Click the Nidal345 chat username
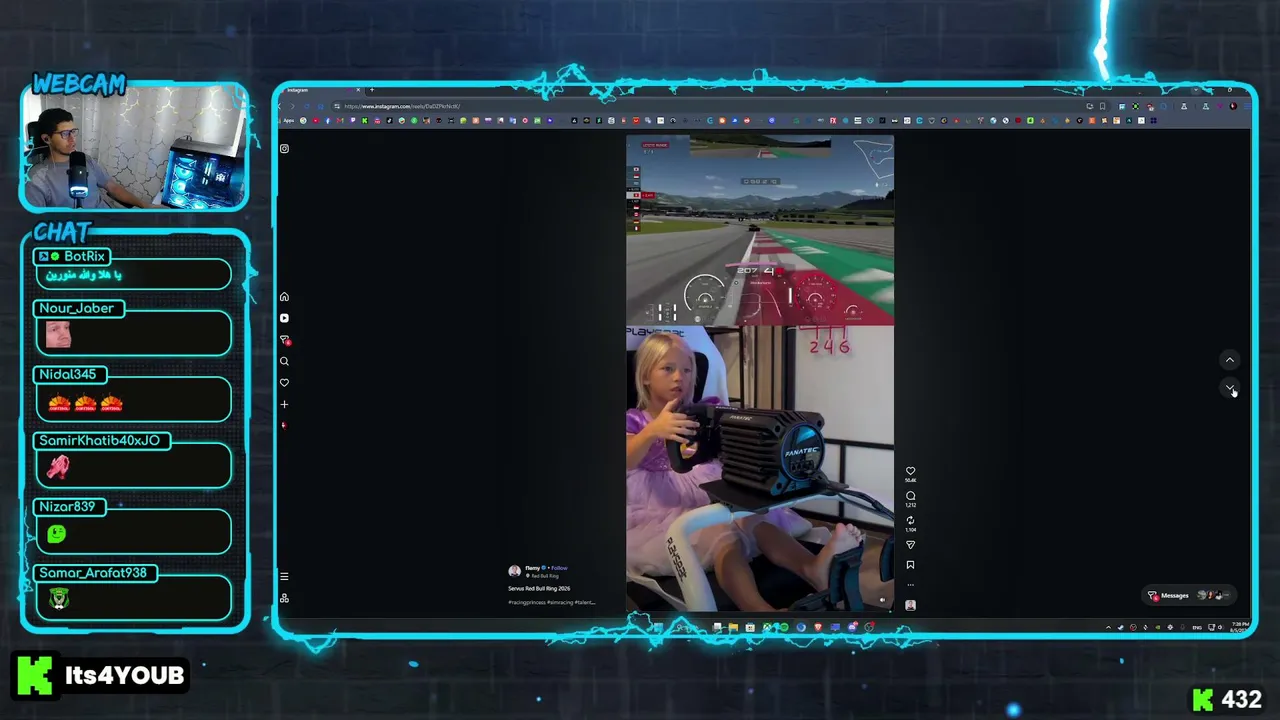Screen dimensions: 1280x720 click(68, 374)
